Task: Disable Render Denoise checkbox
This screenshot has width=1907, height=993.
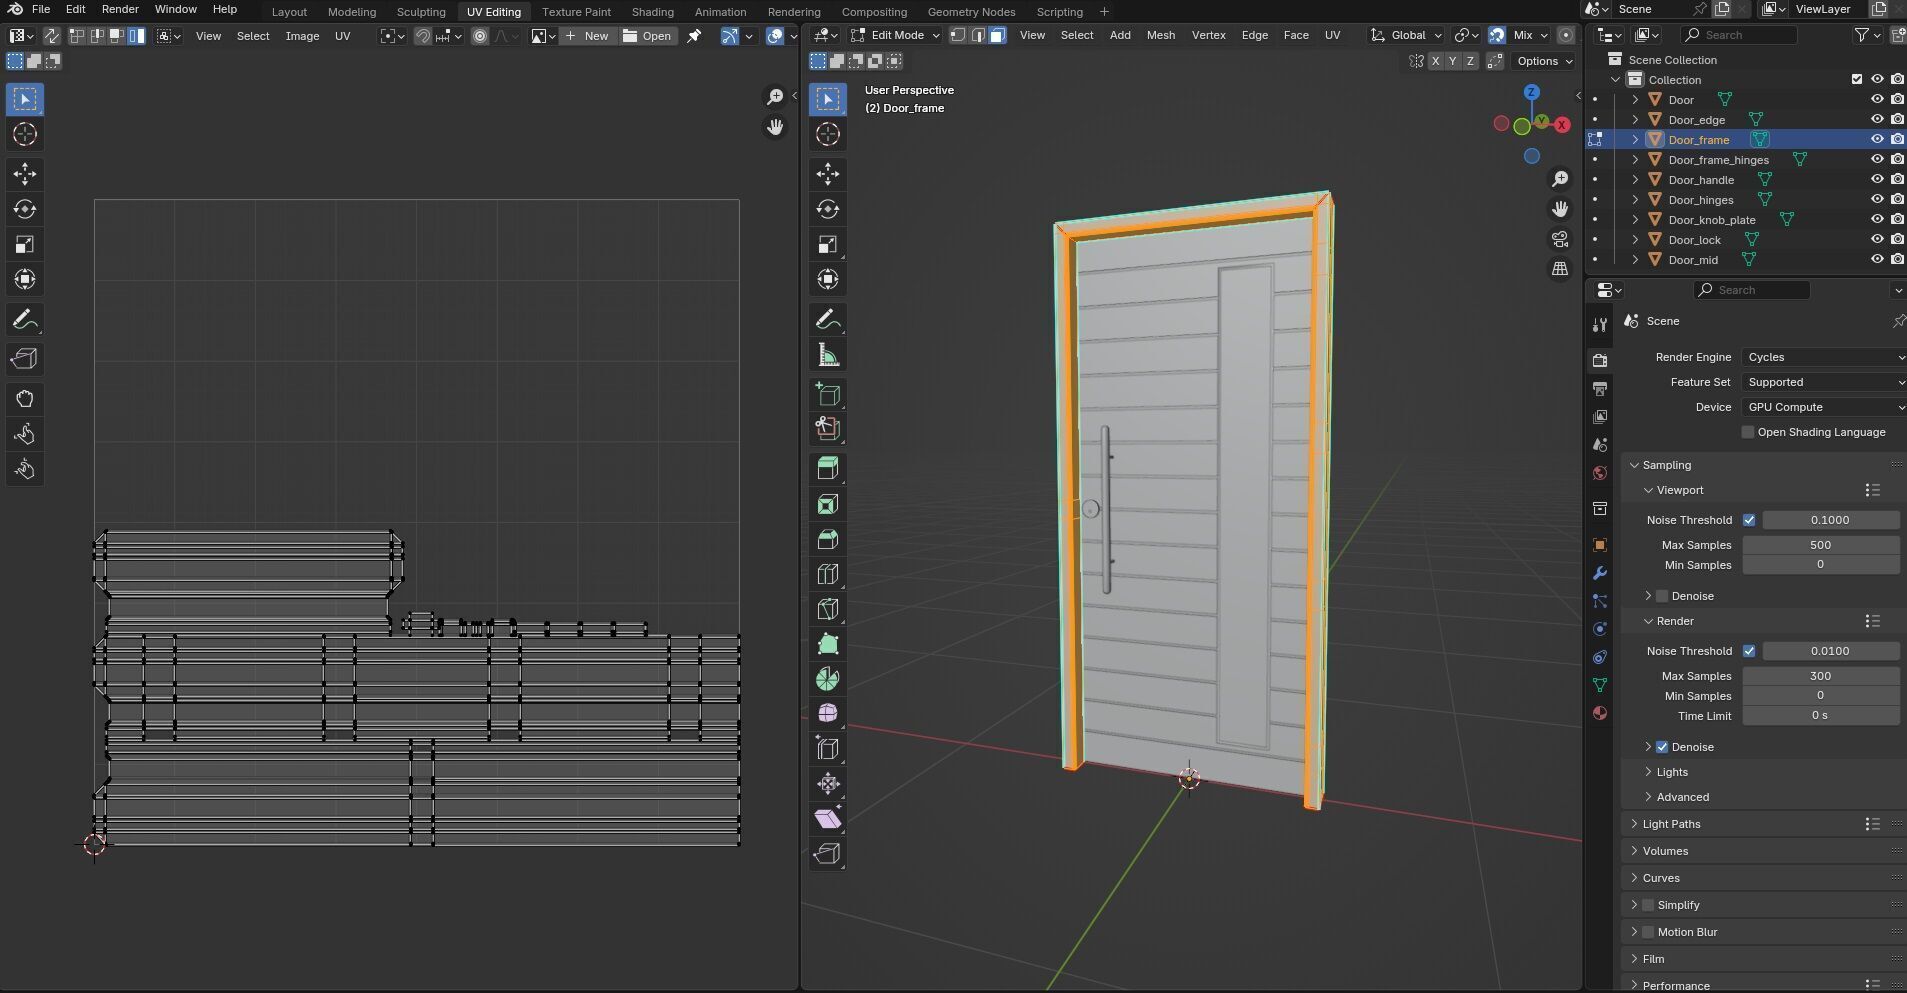Action: [1662, 747]
